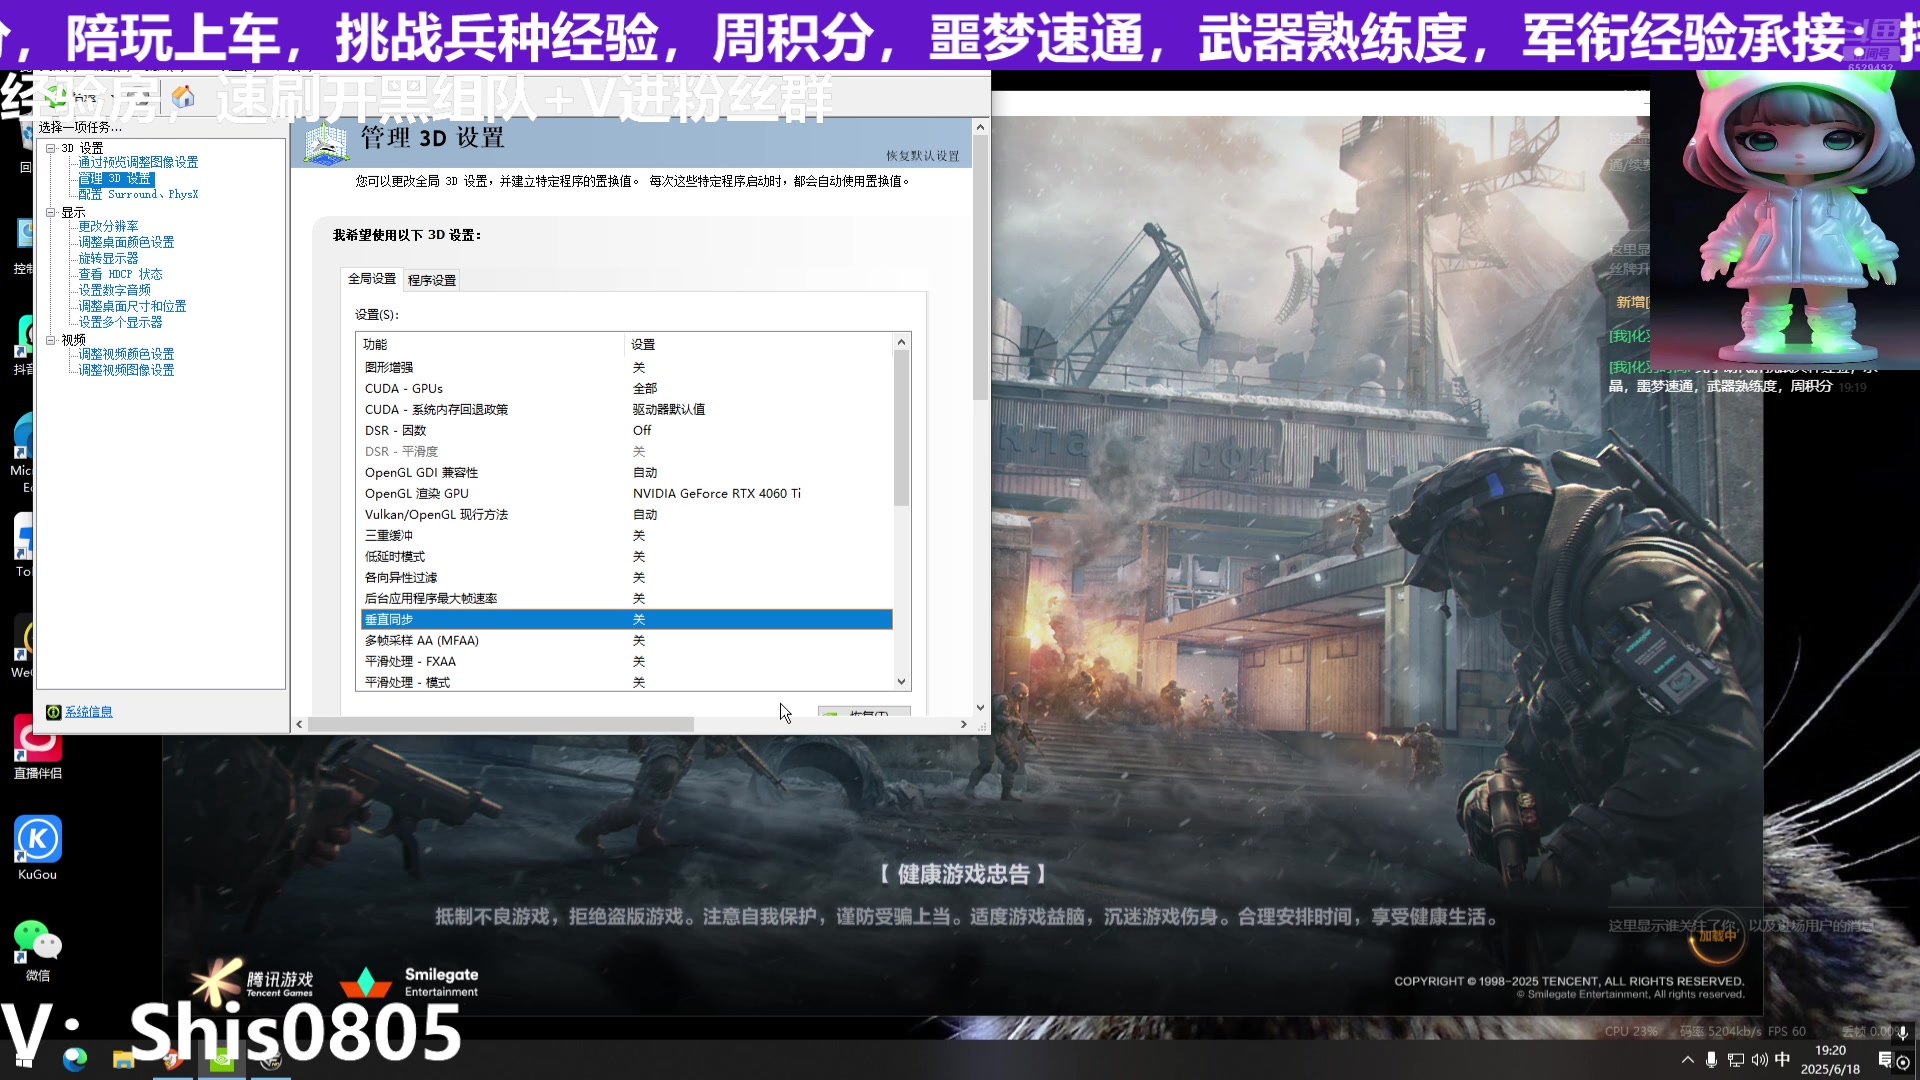Select the 各向异性过滤 setting row
The image size is (1920, 1080).
(x=626, y=577)
